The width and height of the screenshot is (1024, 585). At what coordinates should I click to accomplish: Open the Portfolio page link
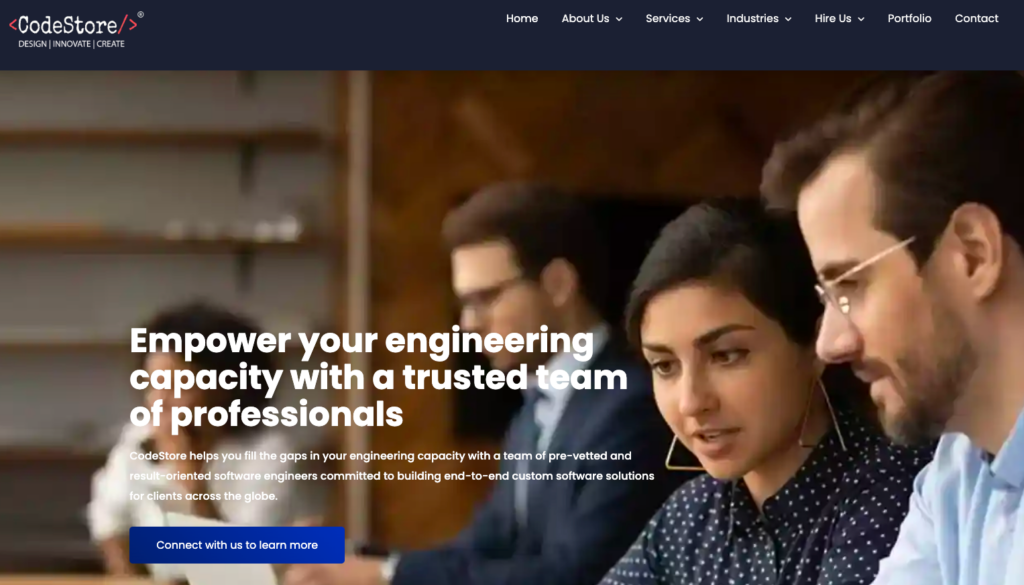909,18
